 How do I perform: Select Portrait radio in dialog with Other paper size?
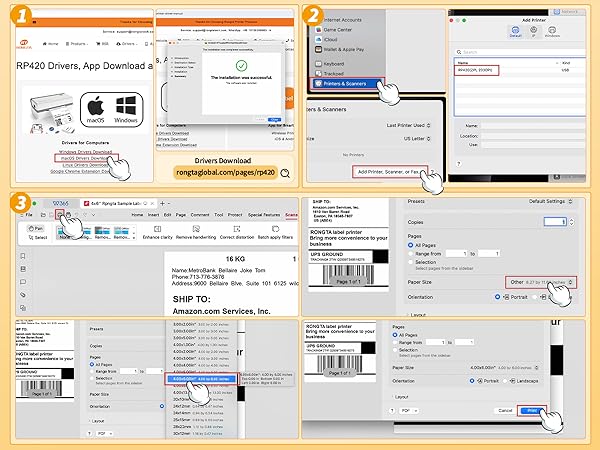point(497,297)
